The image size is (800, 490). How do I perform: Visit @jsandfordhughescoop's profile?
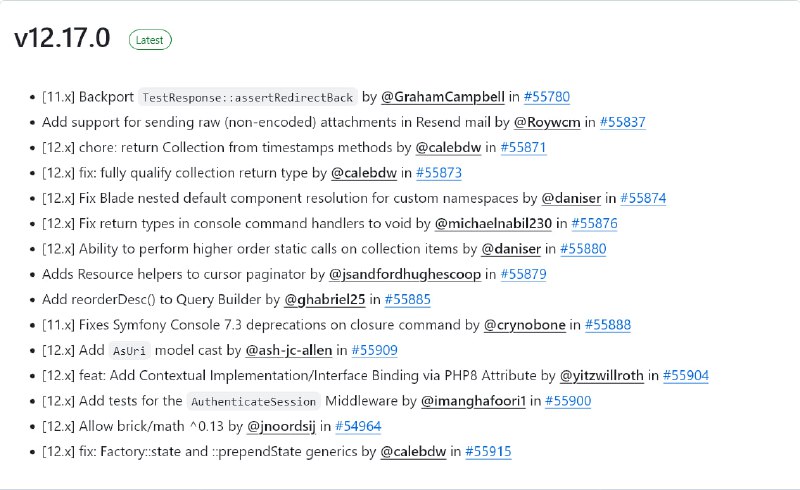405,274
